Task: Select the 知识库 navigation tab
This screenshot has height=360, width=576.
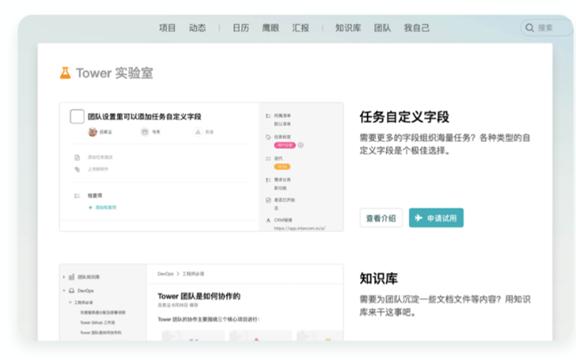Action: click(x=348, y=28)
